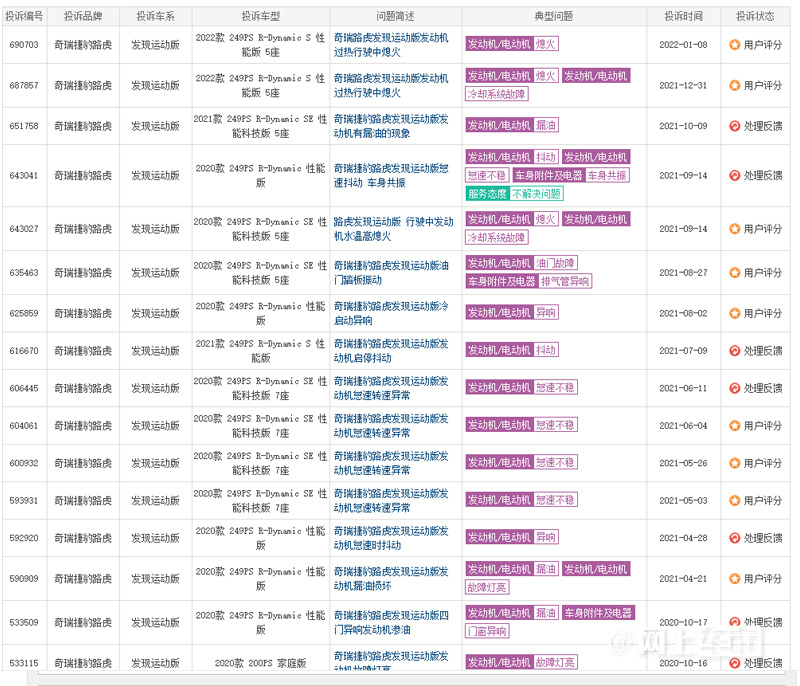Select the 漏油 tag for complaint 651758
Image resolution: width=800 pixels, height=686 pixels.
point(545,125)
